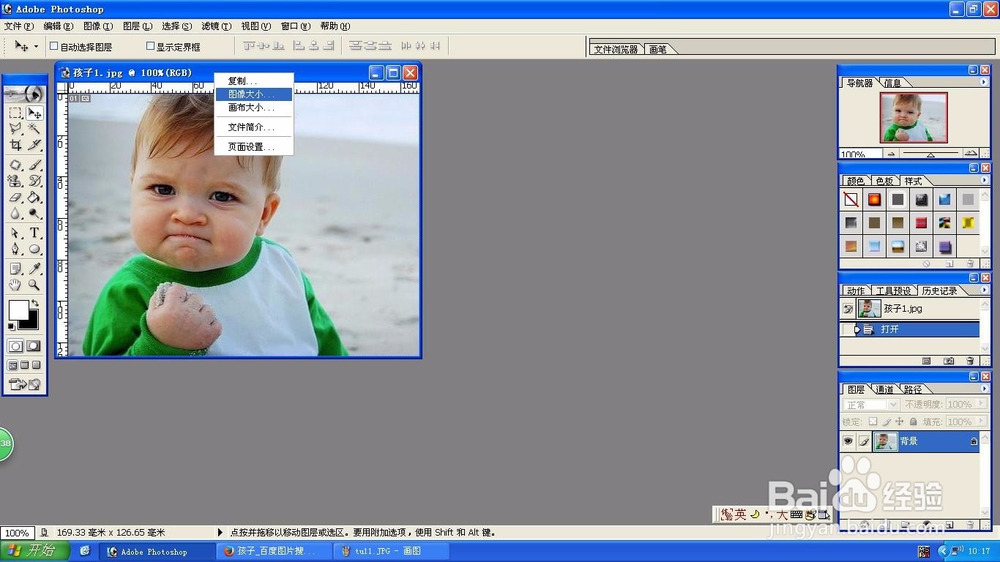Select the Healing Brush tool
This screenshot has height=562, width=1000.
coord(16,165)
